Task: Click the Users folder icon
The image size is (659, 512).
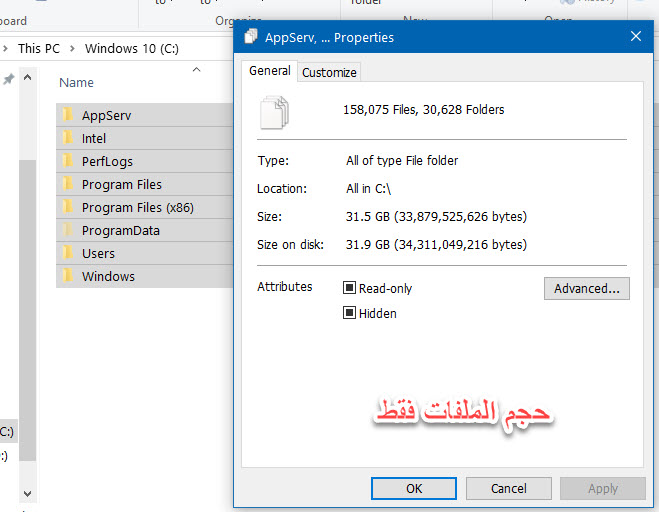Action: (68, 253)
